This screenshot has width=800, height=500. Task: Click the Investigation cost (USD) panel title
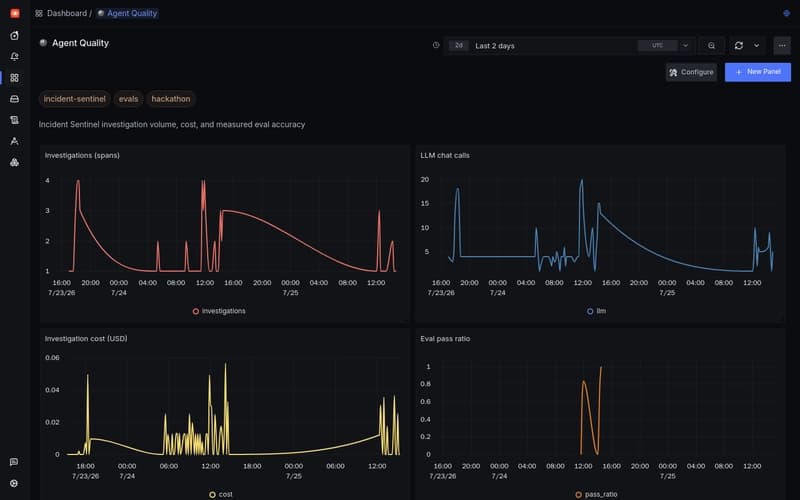click(86, 338)
